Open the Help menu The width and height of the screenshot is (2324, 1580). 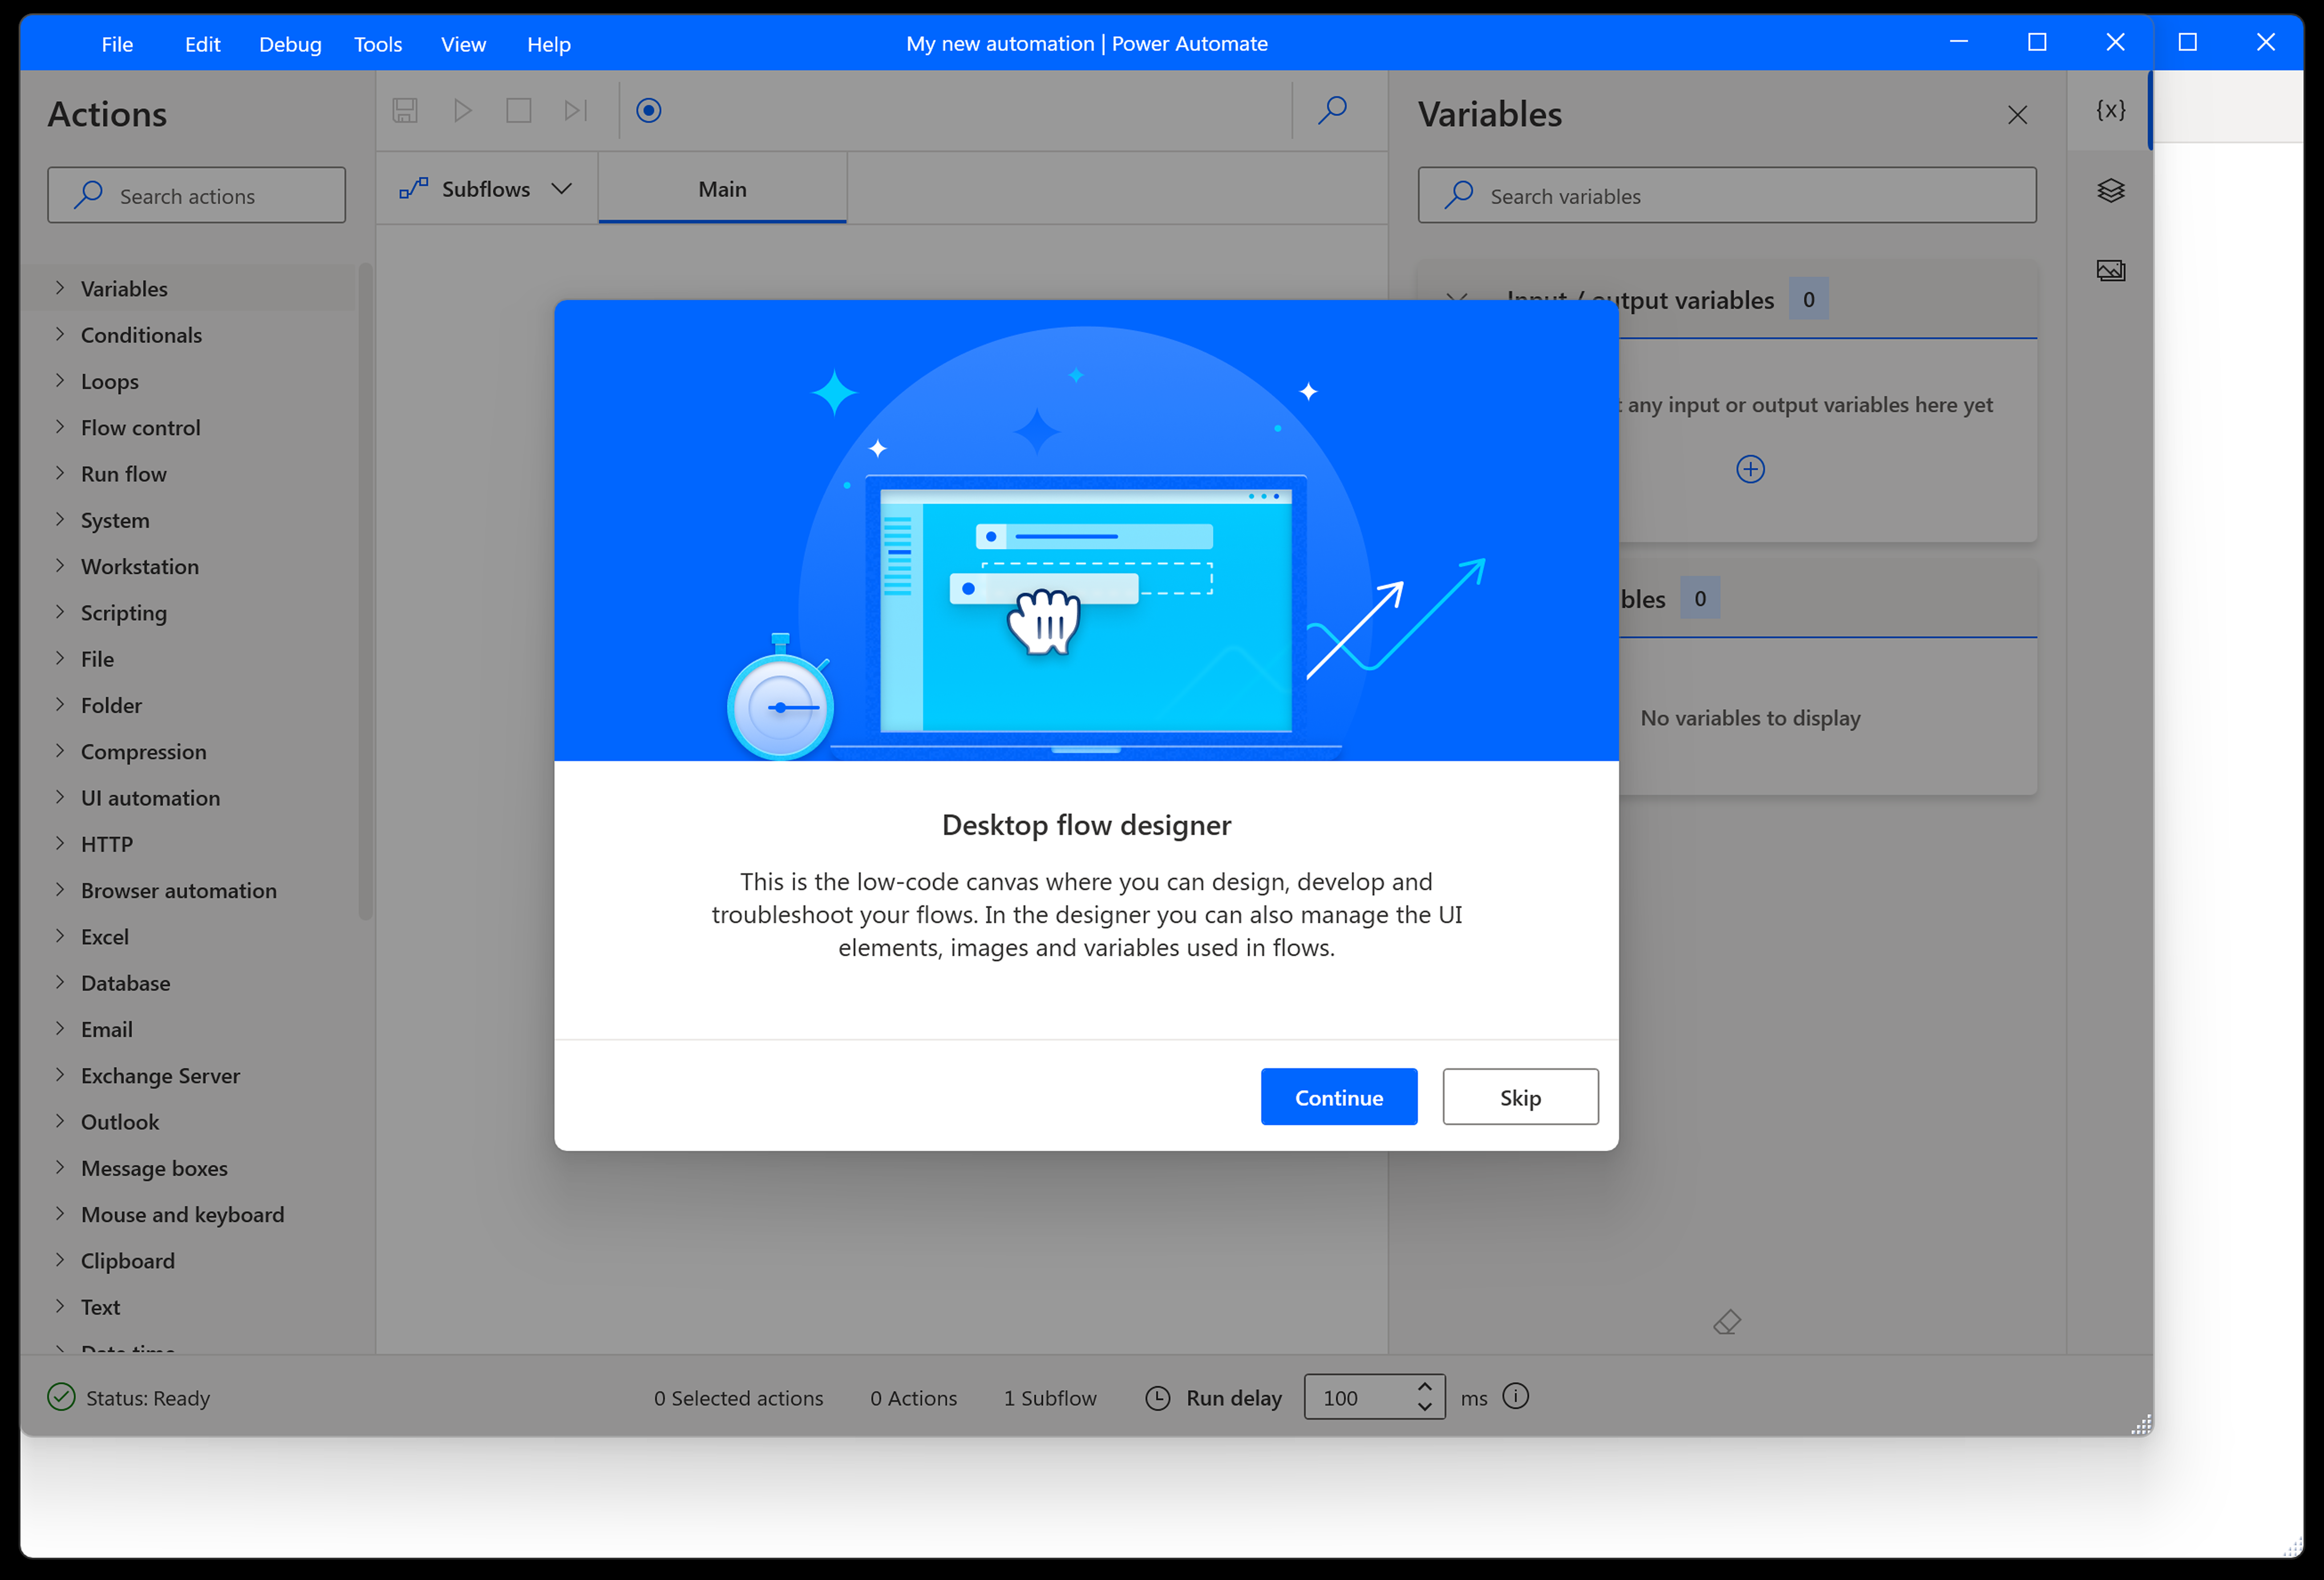(x=549, y=44)
